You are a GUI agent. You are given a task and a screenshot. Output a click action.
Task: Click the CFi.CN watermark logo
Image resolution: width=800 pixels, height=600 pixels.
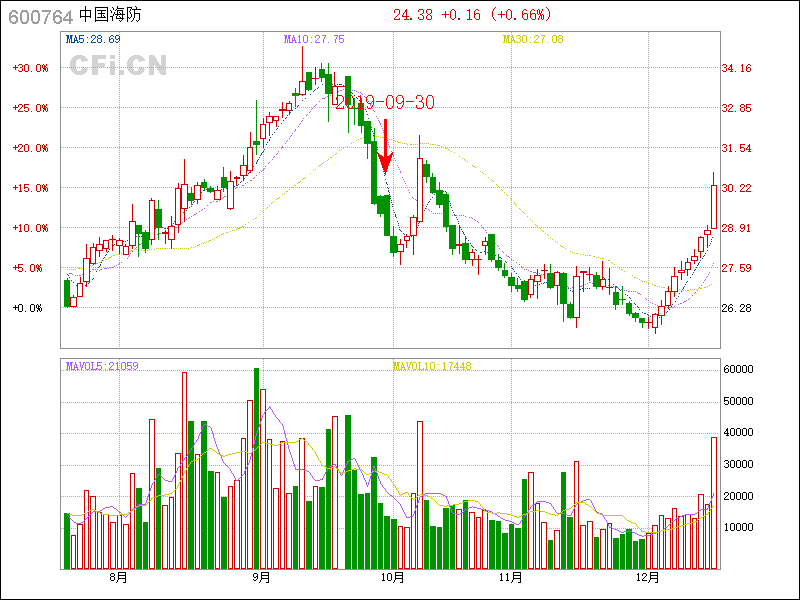117,66
